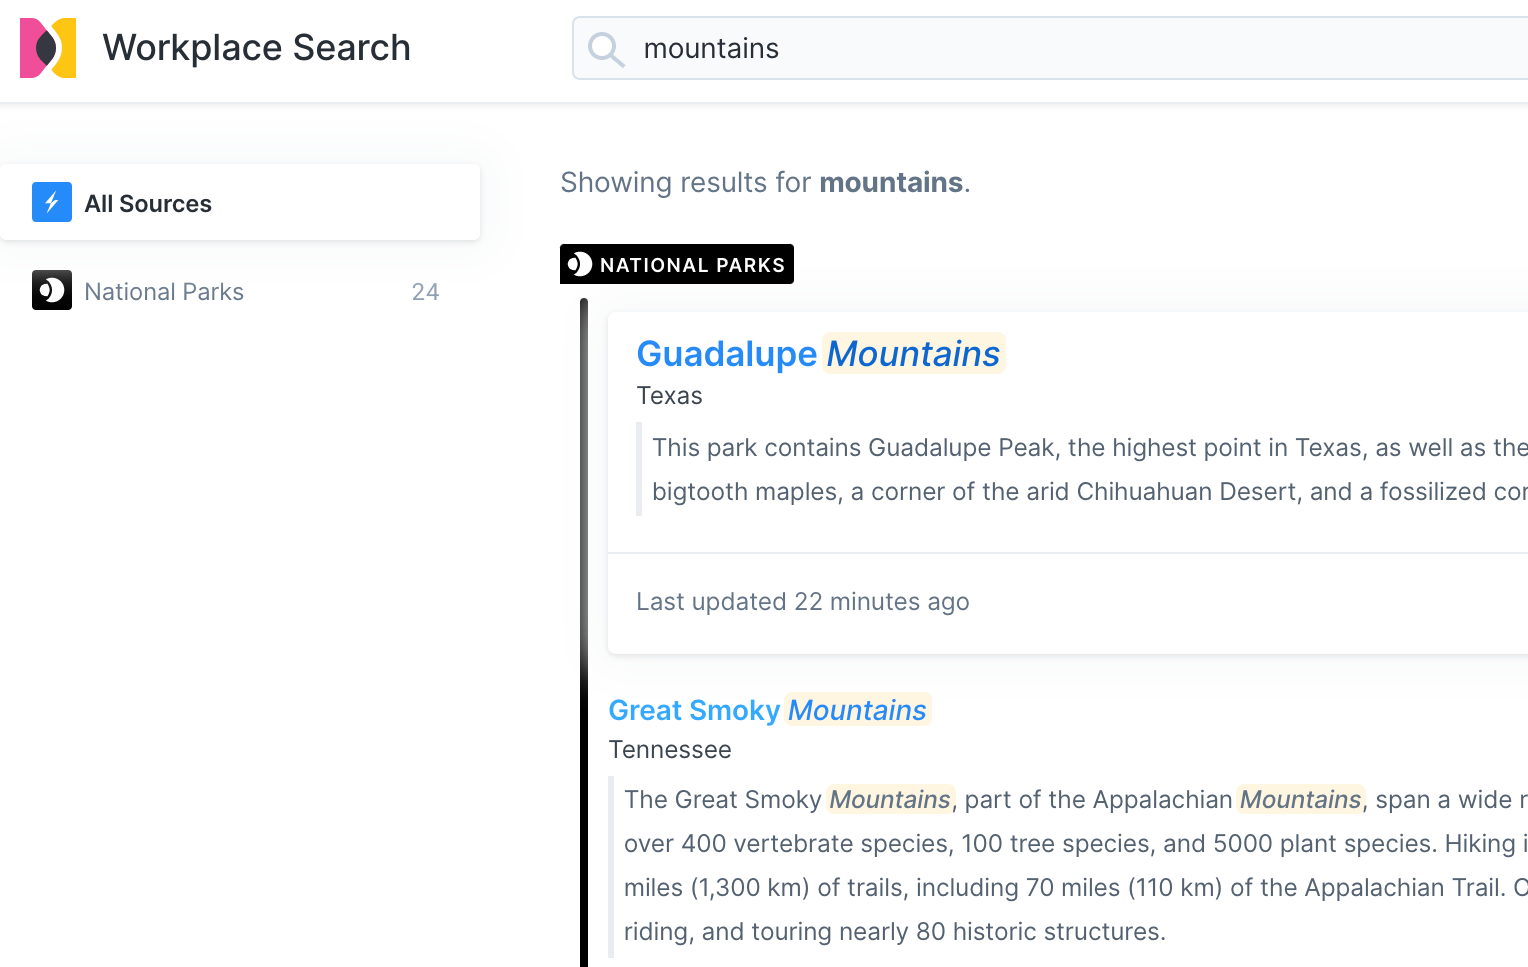1528x967 pixels.
Task: Click the 24 results count for National Parks
Action: (x=425, y=292)
